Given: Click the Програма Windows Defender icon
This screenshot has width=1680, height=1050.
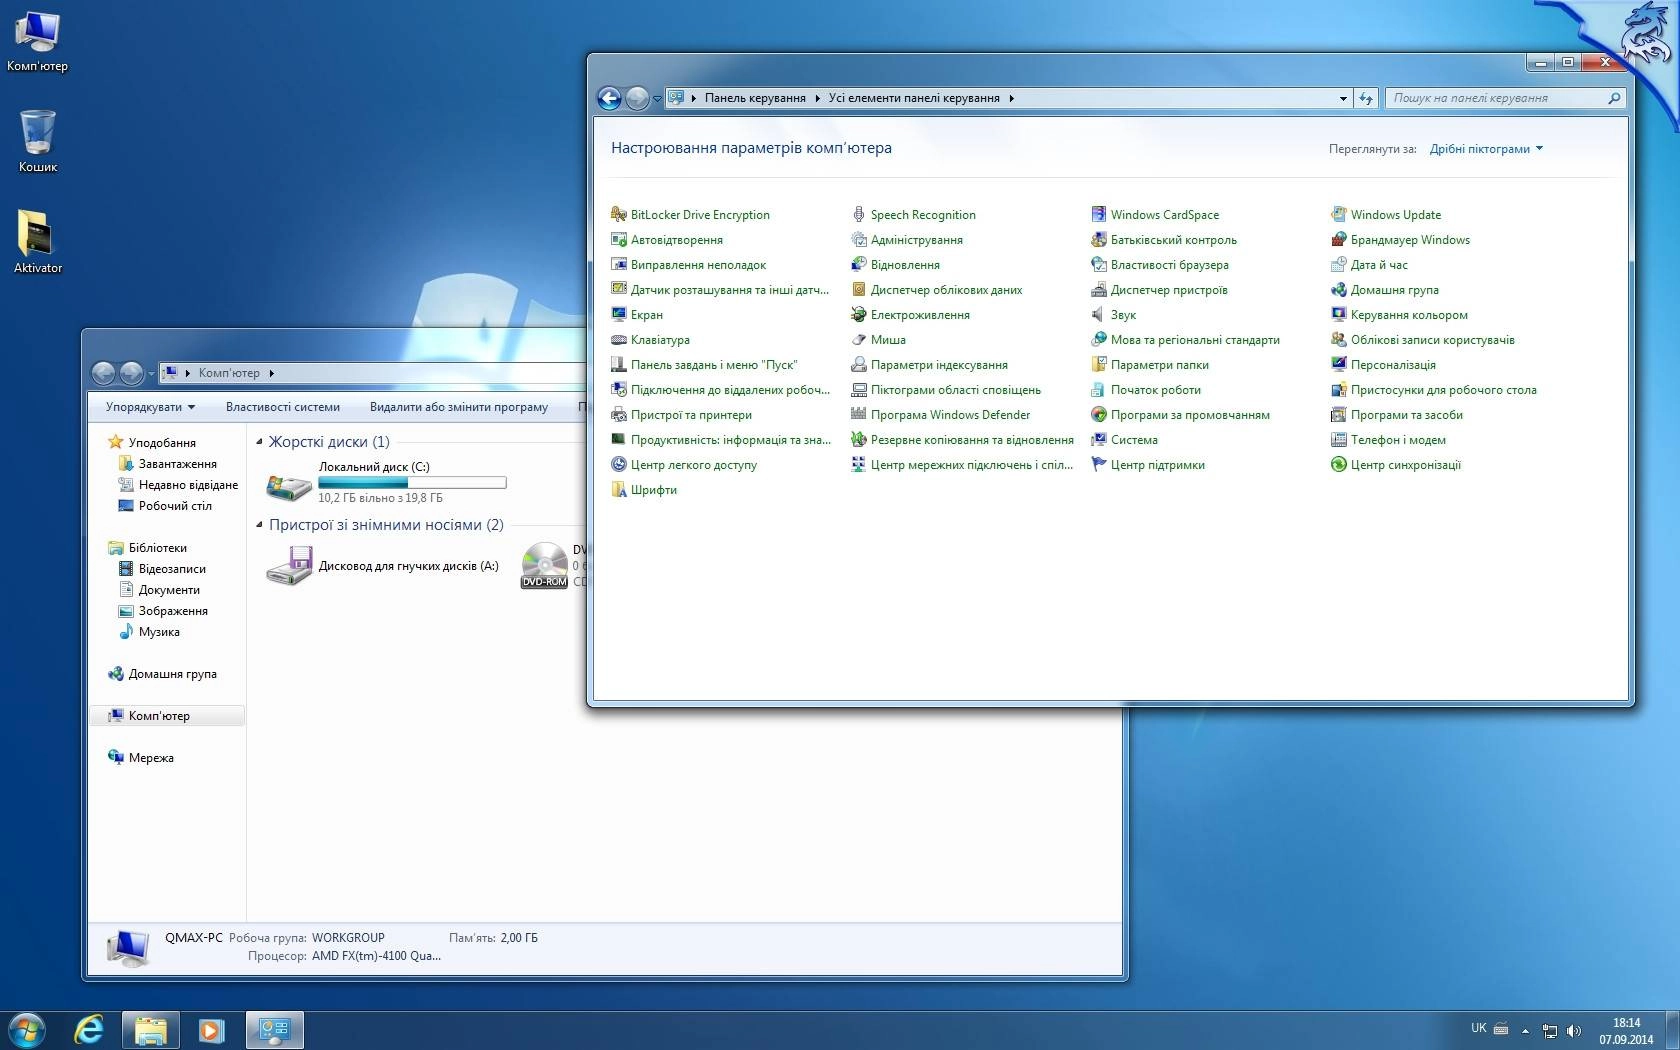Looking at the screenshot, I should [858, 414].
